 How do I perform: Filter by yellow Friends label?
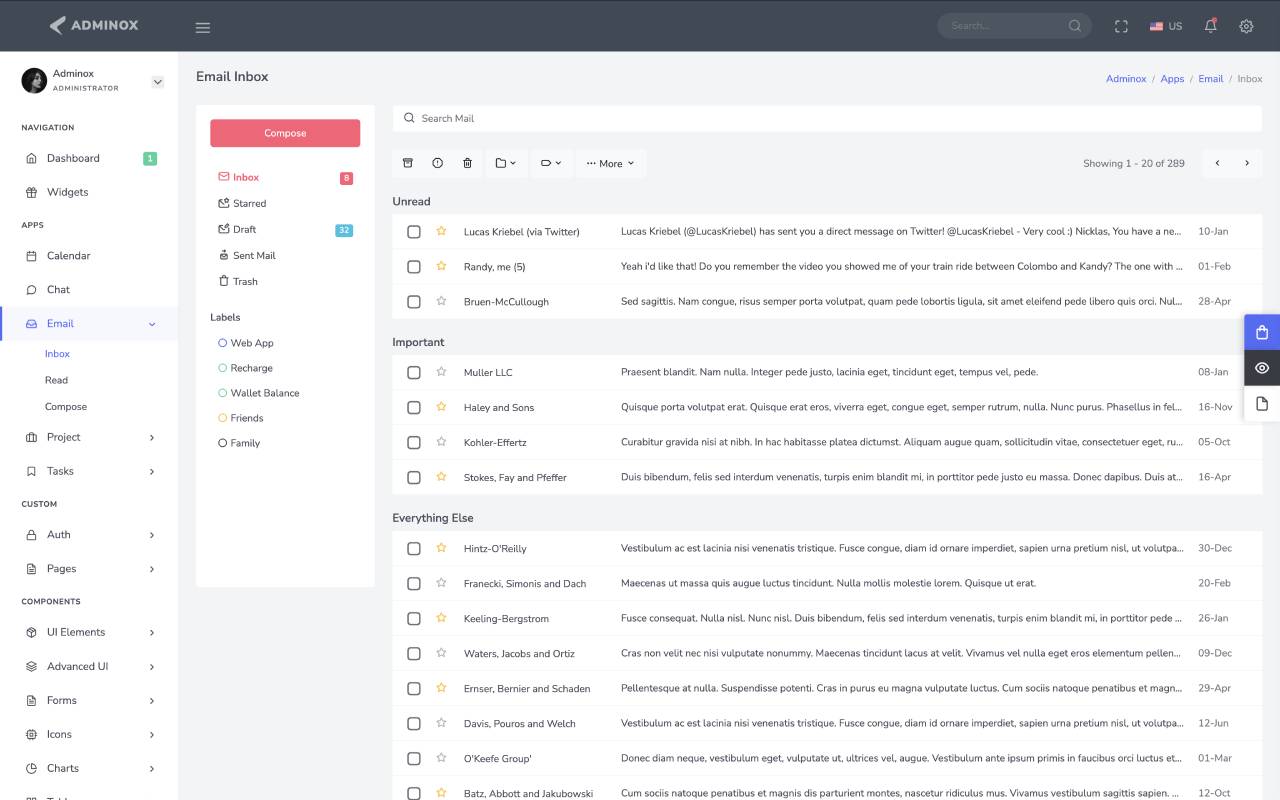click(240, 418)
